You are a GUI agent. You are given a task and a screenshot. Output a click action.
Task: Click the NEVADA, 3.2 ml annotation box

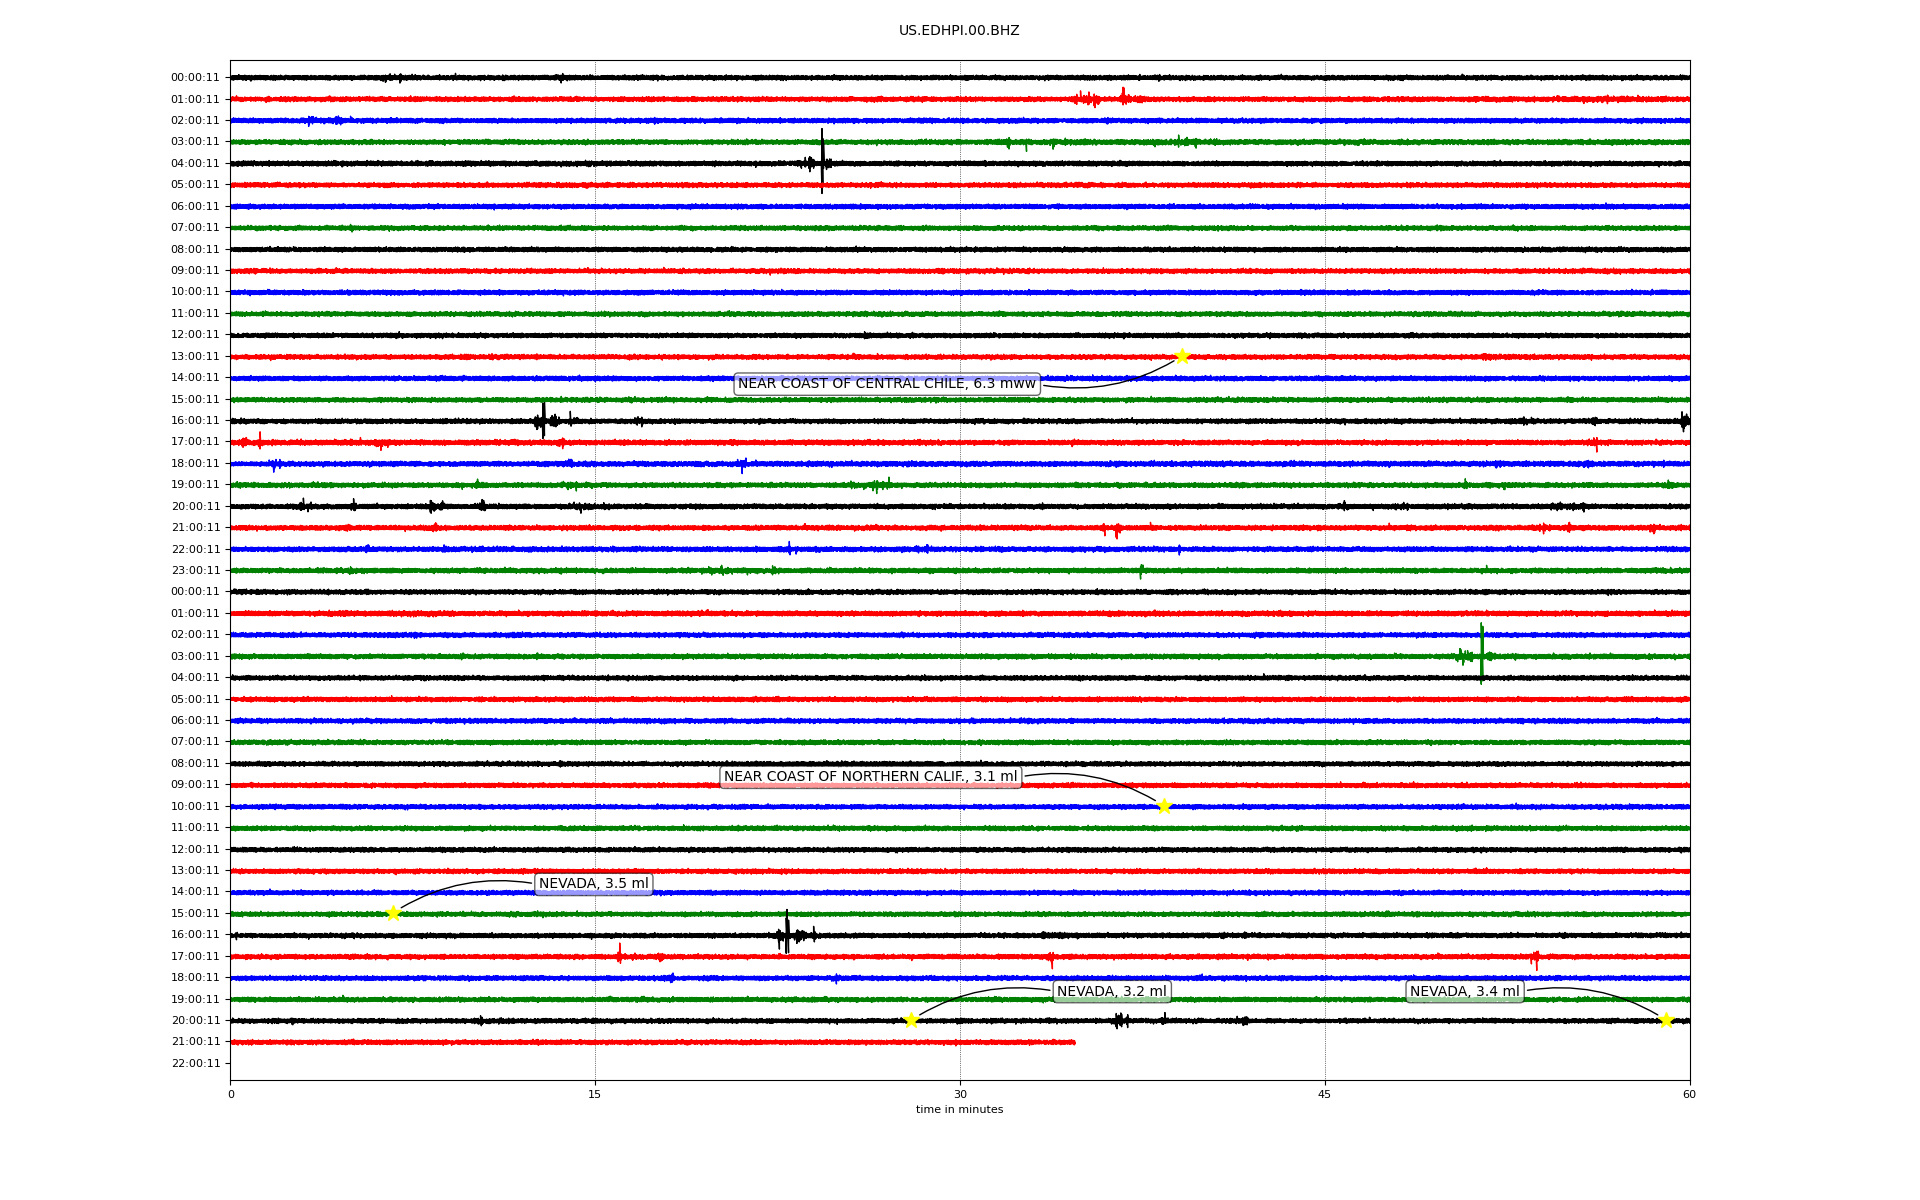click(x=1111, y=992)
